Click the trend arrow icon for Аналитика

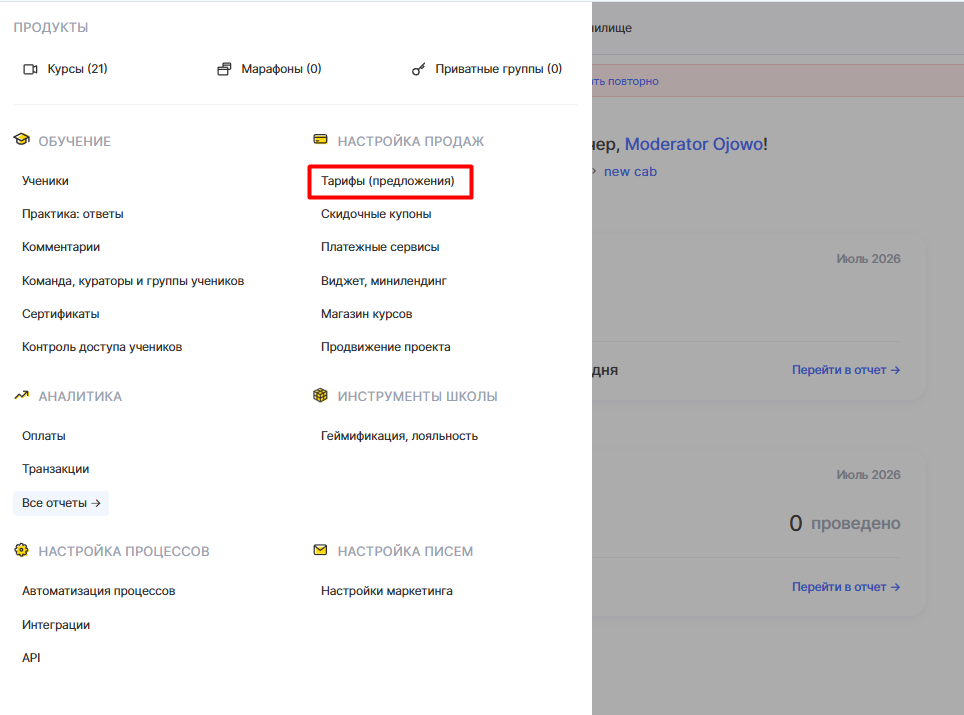pyautogui.click(x=22, y=395)
